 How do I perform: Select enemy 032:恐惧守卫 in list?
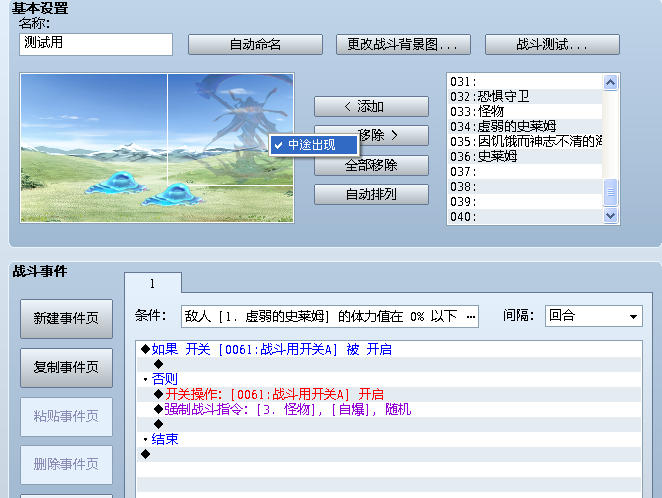click(x=525, y=97)
